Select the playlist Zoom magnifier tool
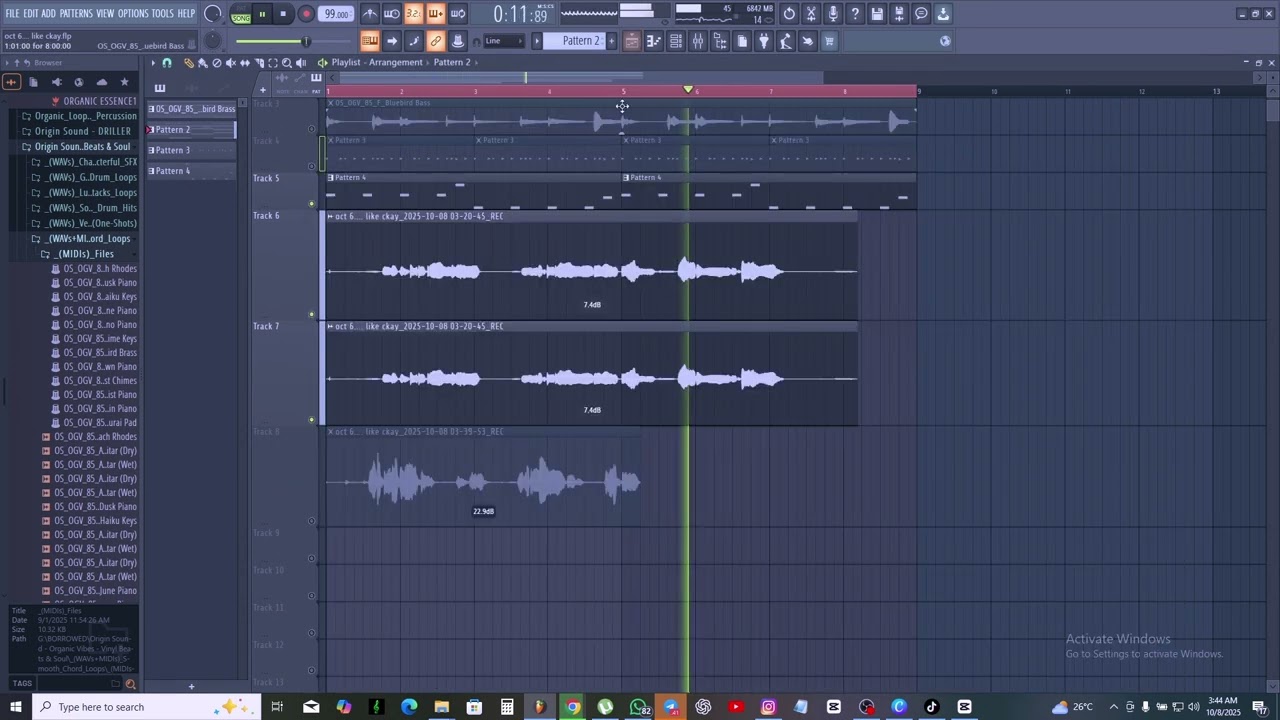Viewport: 1280px width, 720px height. click(x=286, y=63)
